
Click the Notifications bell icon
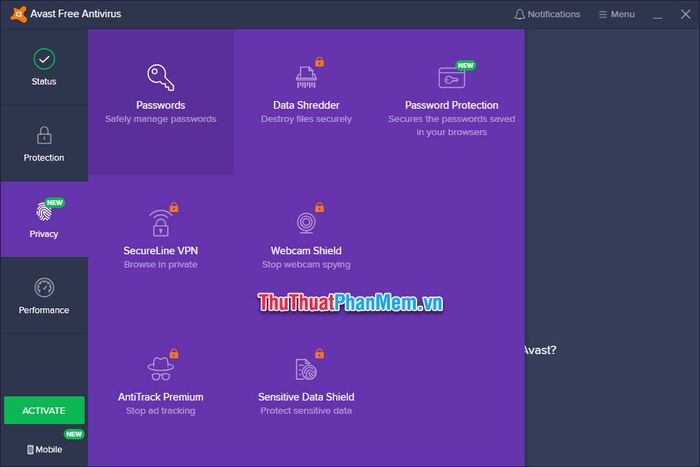coord(519,14)
